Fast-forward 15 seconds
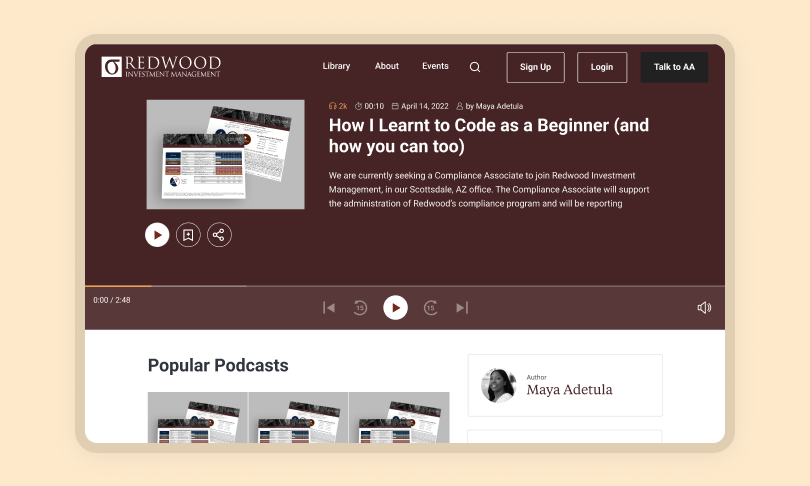The height and width of the screenshot is (486, 810). click(x=431, y=308)
